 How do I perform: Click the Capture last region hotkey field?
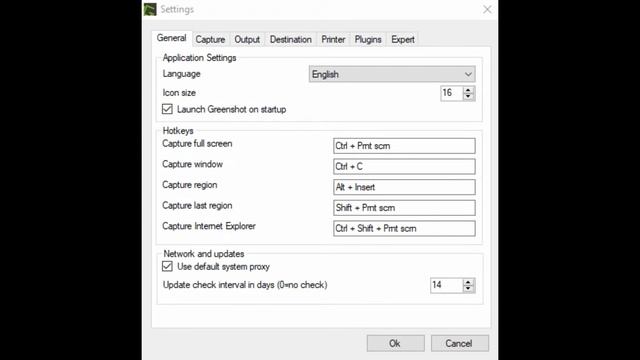pyautogui.click(x=404, y=208)
